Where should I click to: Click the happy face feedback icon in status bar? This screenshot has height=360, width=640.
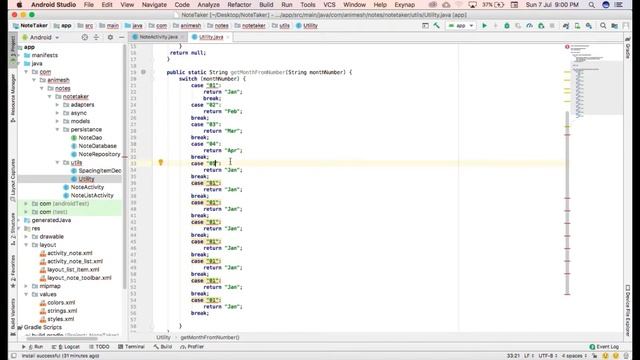[605, 356]
